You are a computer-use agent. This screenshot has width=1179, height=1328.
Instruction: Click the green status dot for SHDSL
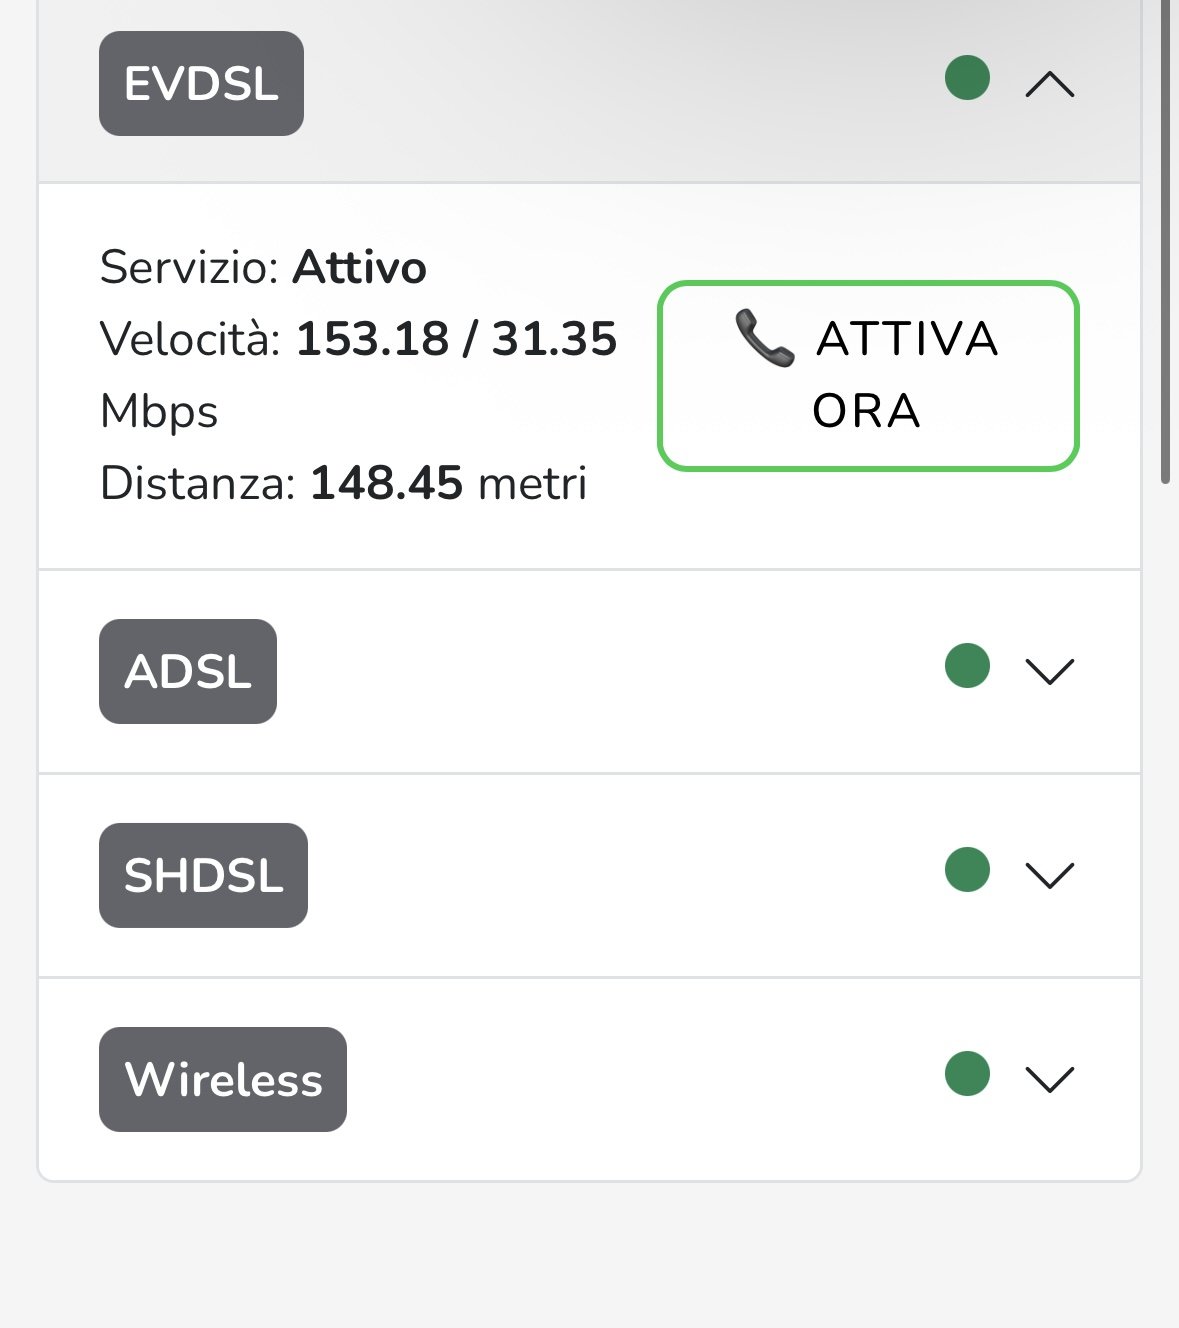pos(967,870)
